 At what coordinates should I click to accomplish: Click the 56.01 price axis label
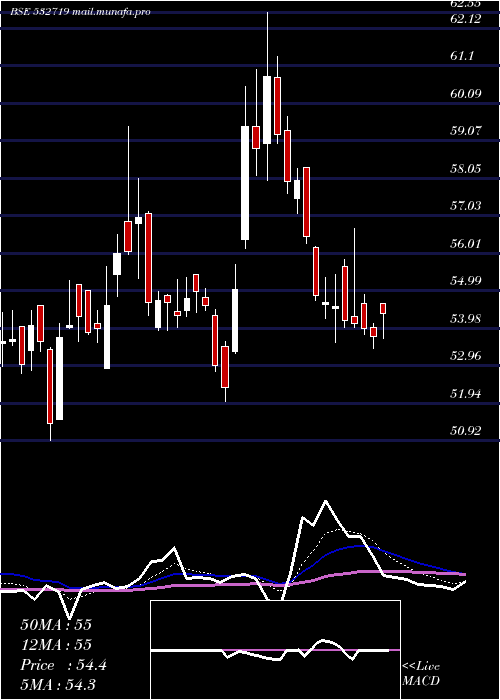(x=466, y=244)
